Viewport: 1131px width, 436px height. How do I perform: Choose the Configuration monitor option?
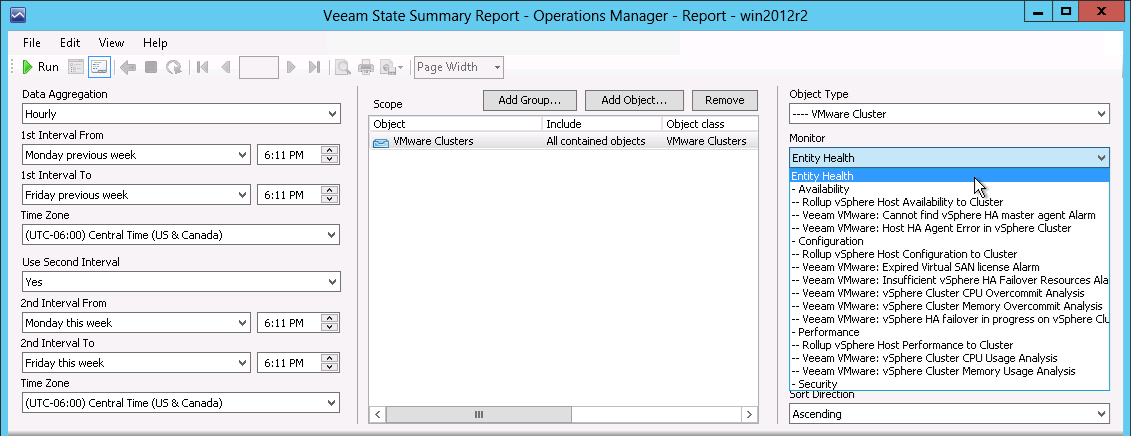point(949,241)
